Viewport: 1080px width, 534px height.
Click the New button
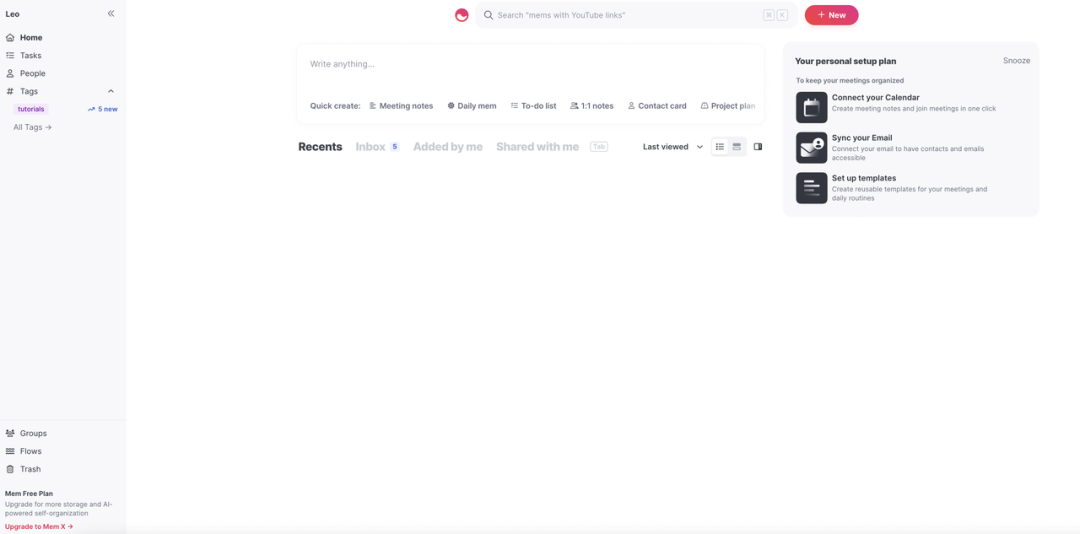coord(831,15)
